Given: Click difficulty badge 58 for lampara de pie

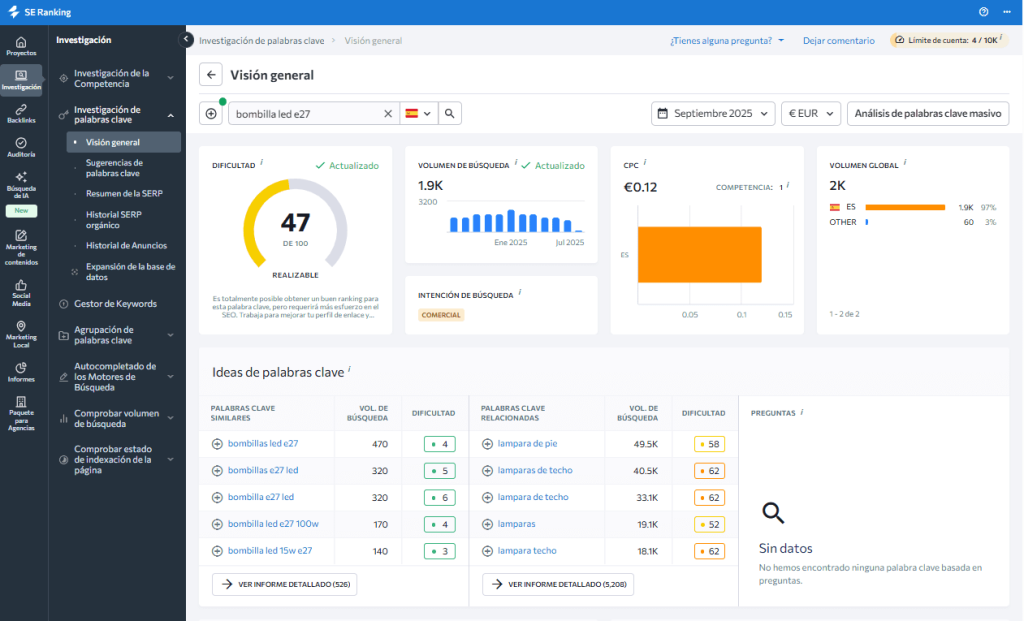Looking at the screenshot, I should (709, 444).
